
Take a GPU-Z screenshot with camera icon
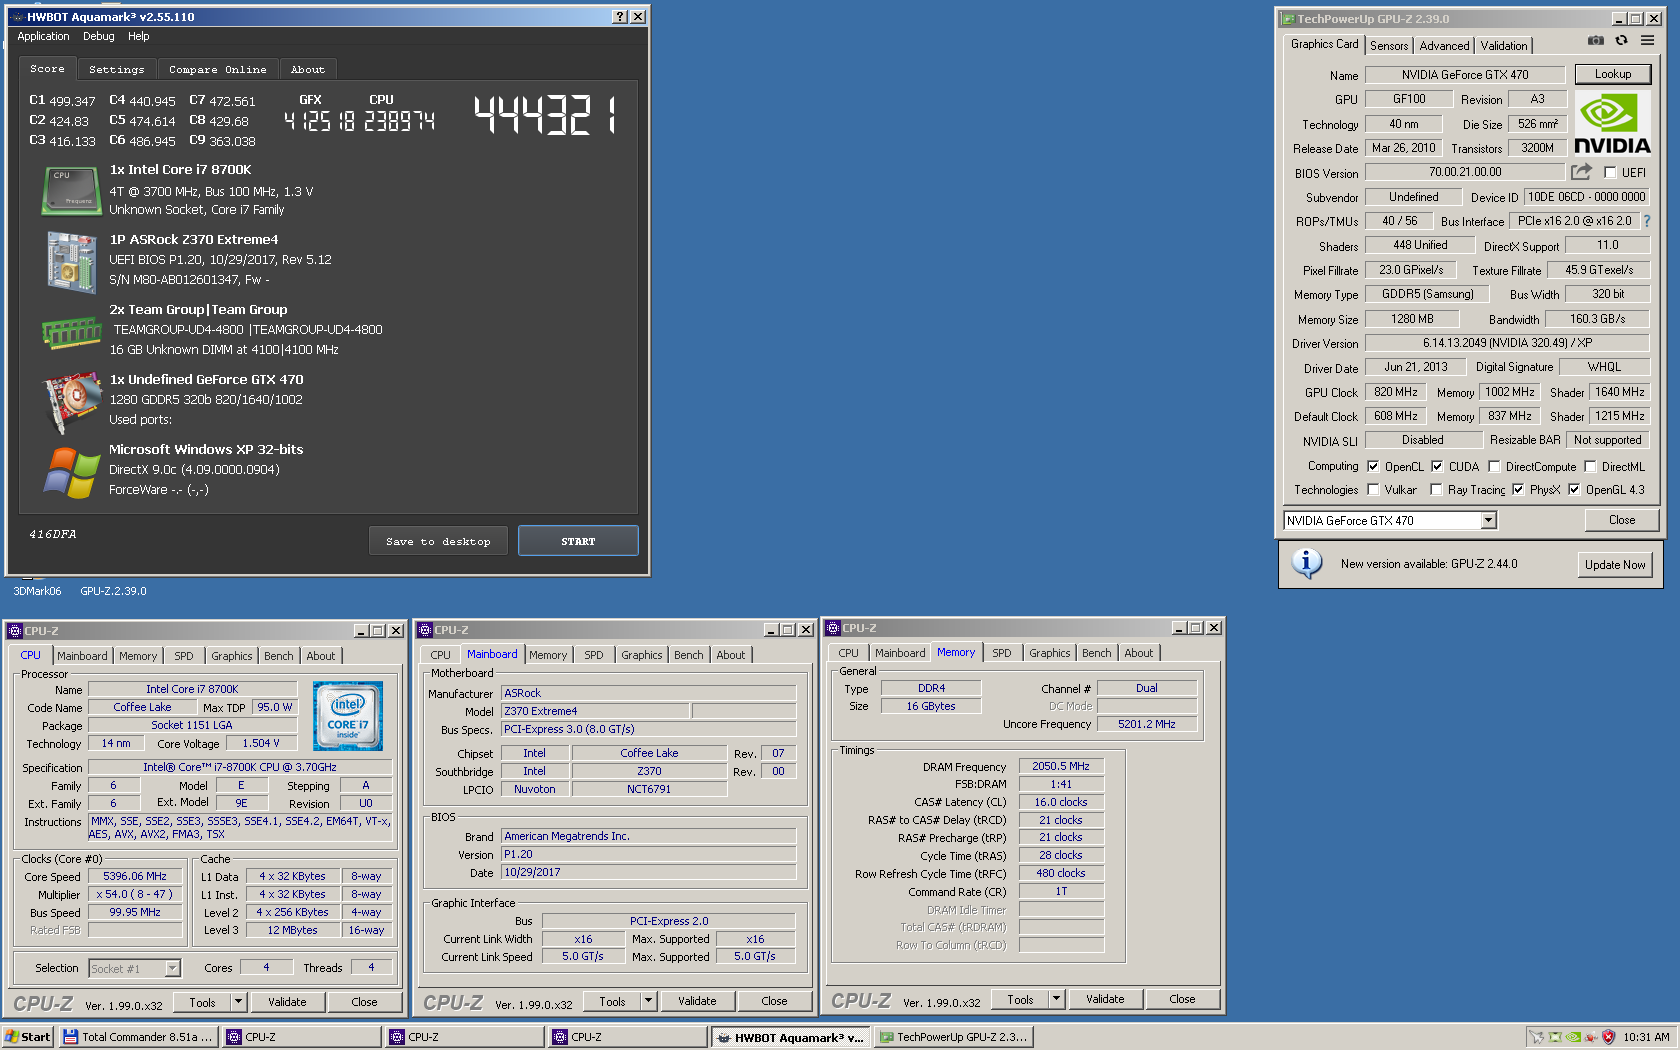tap(1596, 41)
